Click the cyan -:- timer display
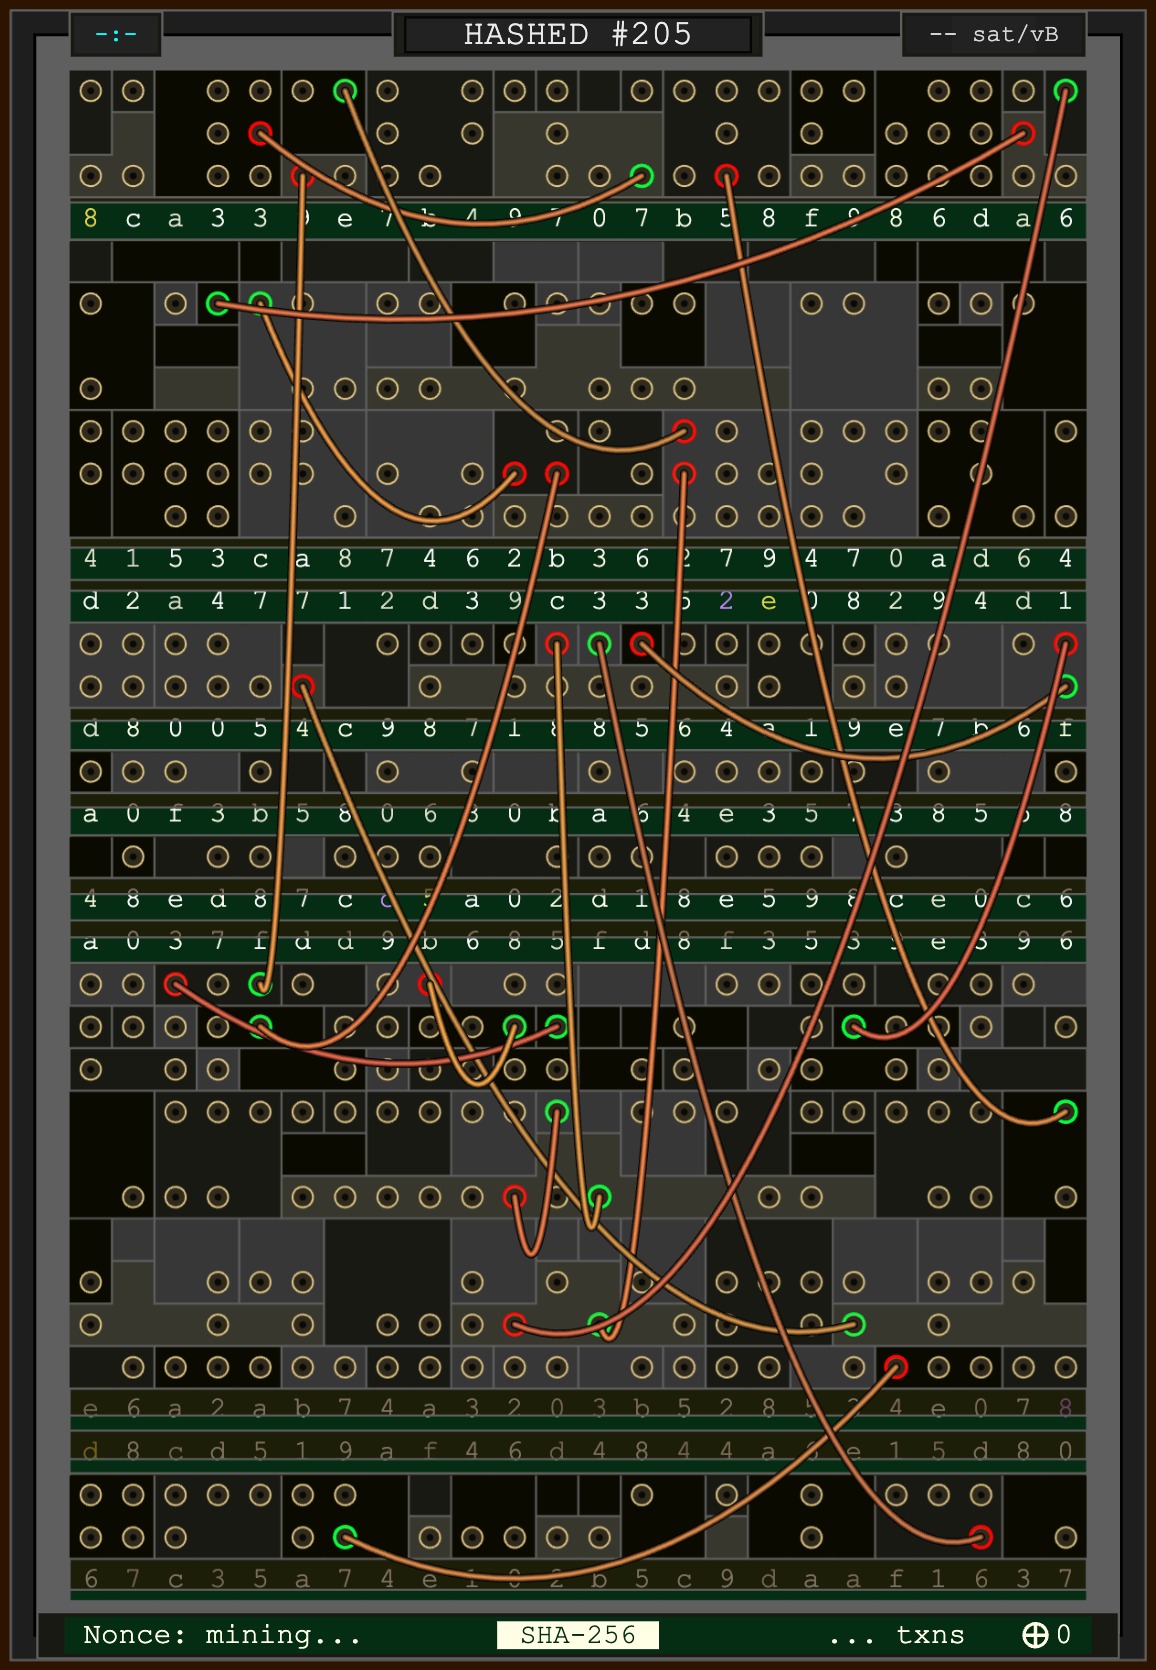Screen dimensions: 1156x1670 [x=116, y=34]
